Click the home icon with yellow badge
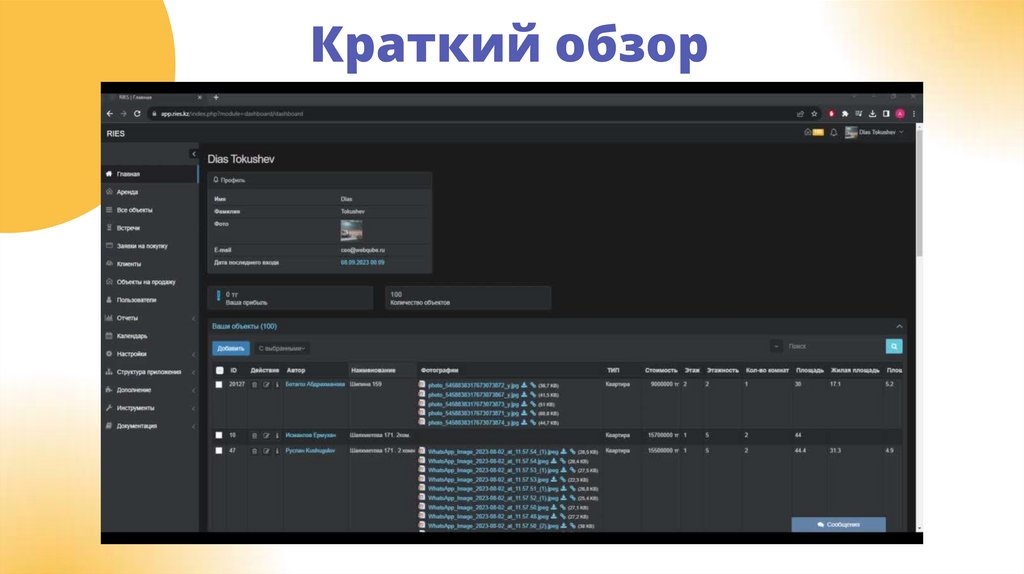This screenshot has height=574, width=1024. pyautogui.click(x=813, y=132)
